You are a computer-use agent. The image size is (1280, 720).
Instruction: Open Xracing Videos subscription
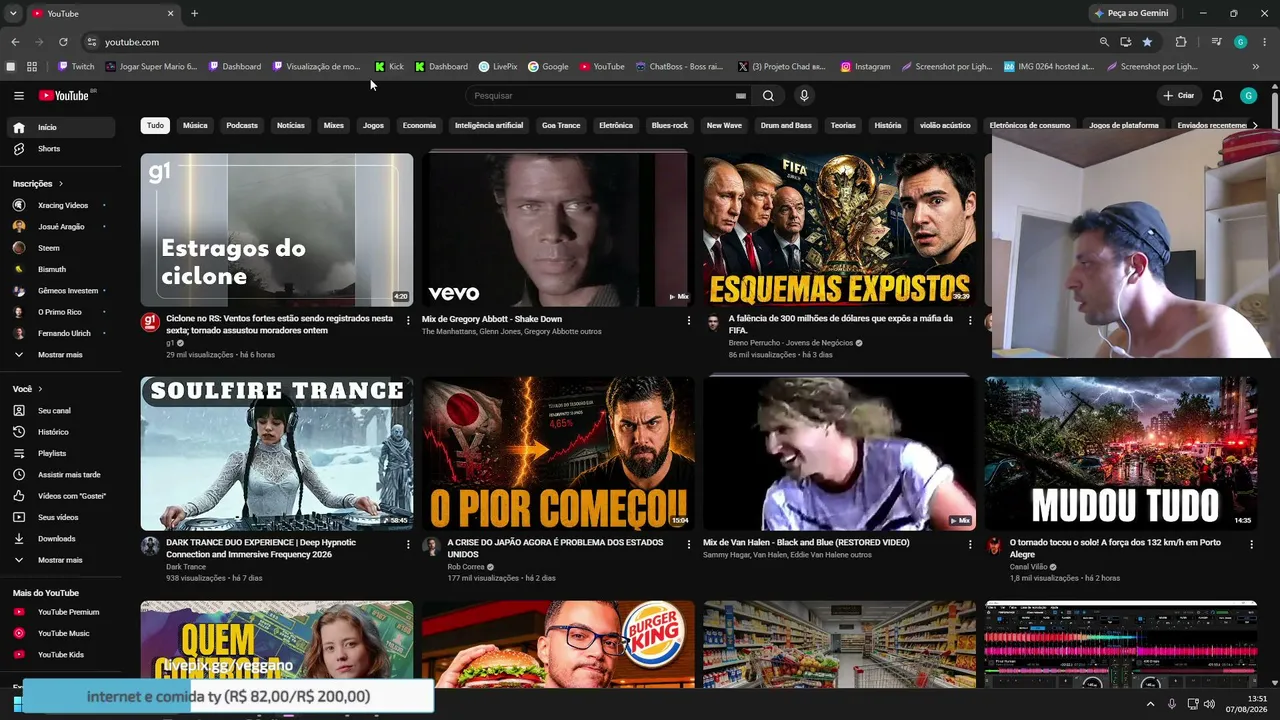pyautogui.click(x=62, y=206)
